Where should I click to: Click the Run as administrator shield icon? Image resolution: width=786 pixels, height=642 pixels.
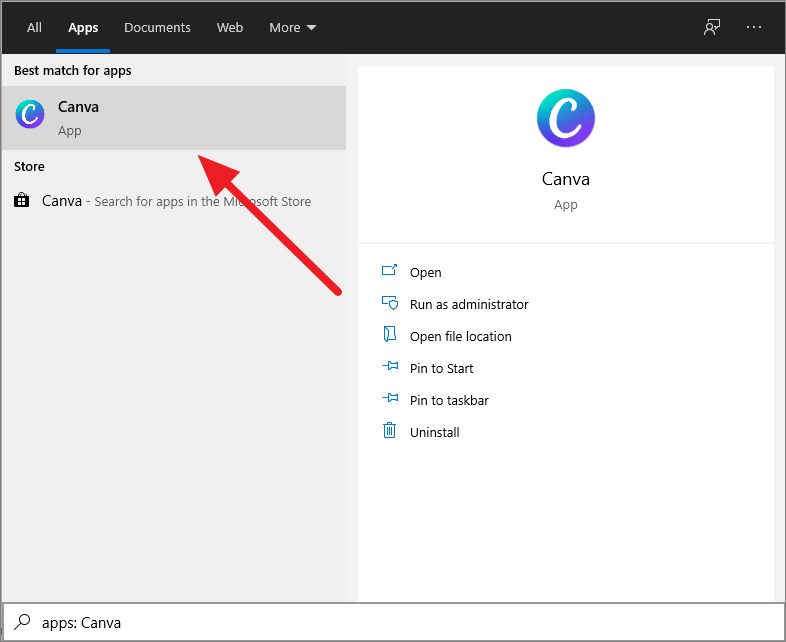(389, 304)
